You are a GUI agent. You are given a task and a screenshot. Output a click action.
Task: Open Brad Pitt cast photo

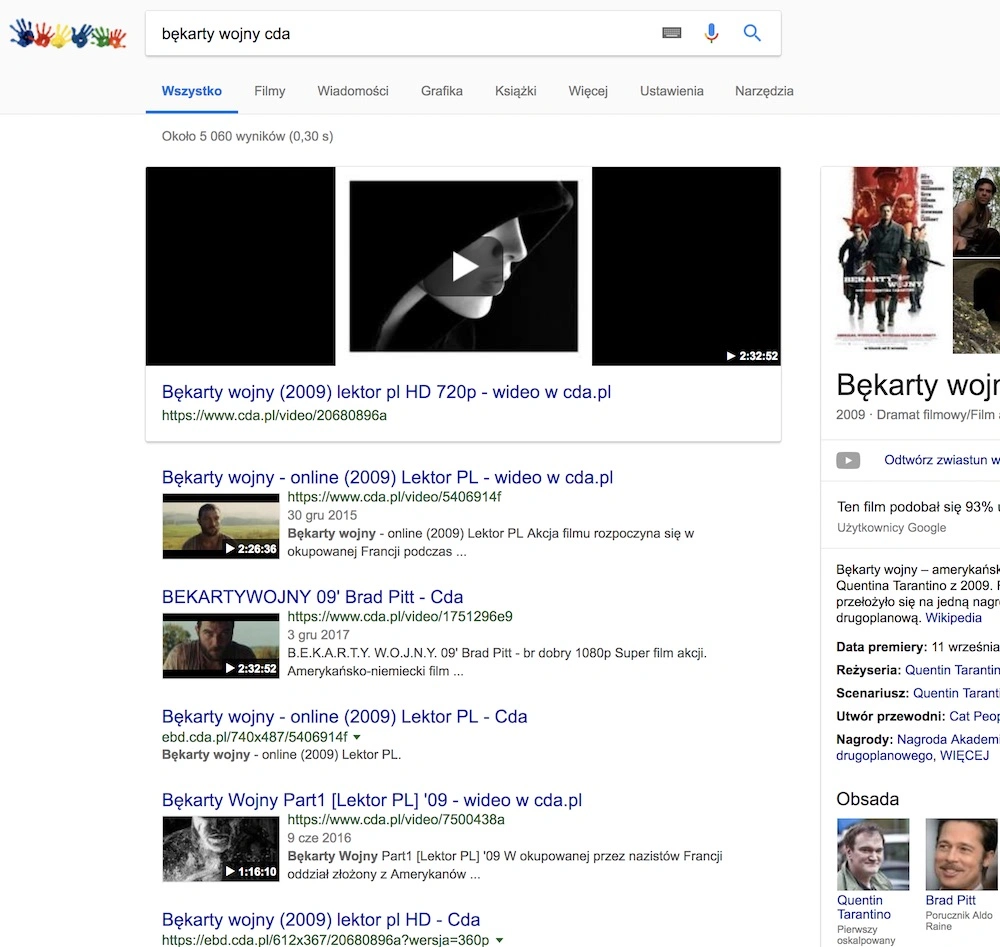[962, 854]
